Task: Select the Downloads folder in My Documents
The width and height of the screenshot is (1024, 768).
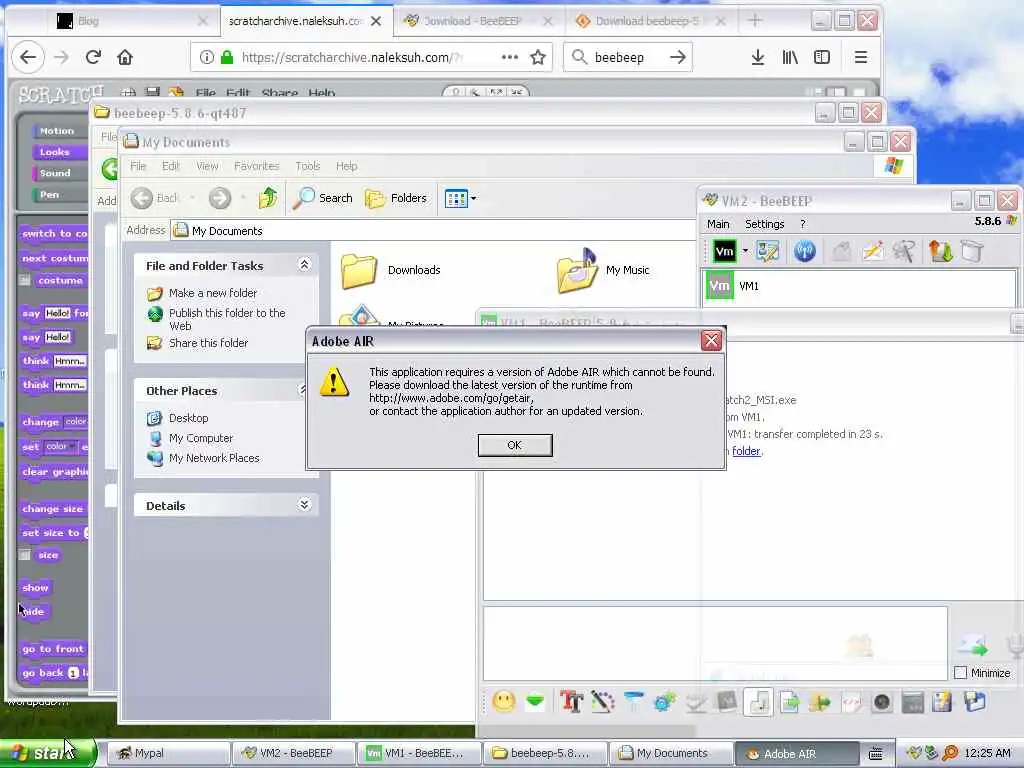Action: [391, 270]
